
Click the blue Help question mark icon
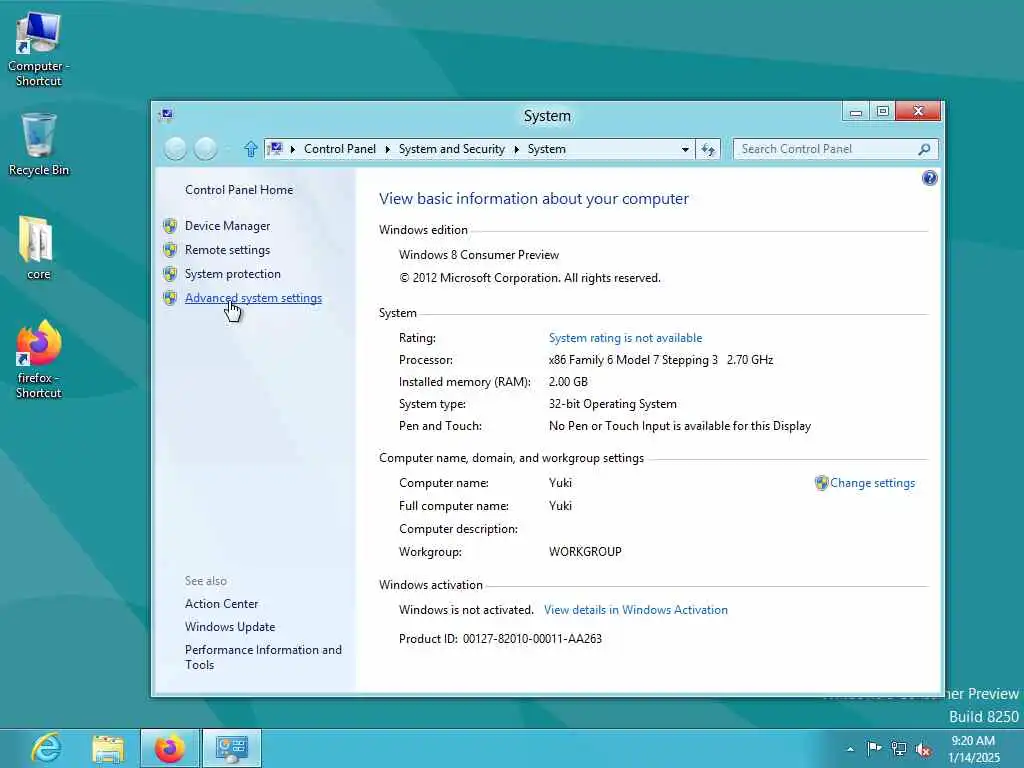point(929,178)
